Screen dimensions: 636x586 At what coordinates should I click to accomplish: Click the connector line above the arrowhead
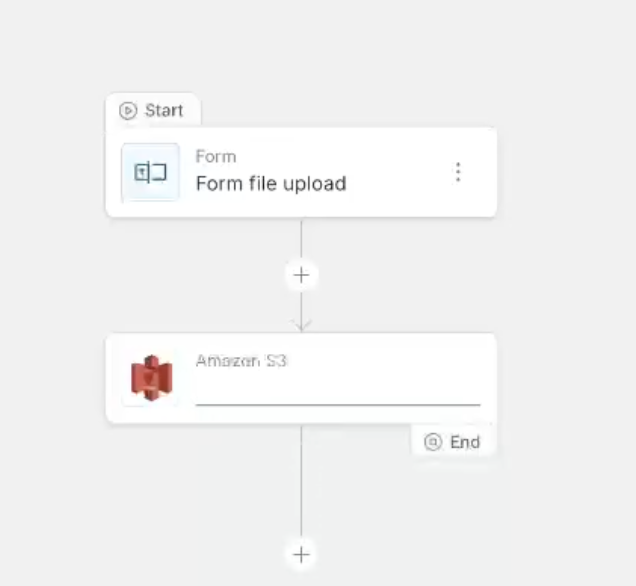click(x=301, y=305)
